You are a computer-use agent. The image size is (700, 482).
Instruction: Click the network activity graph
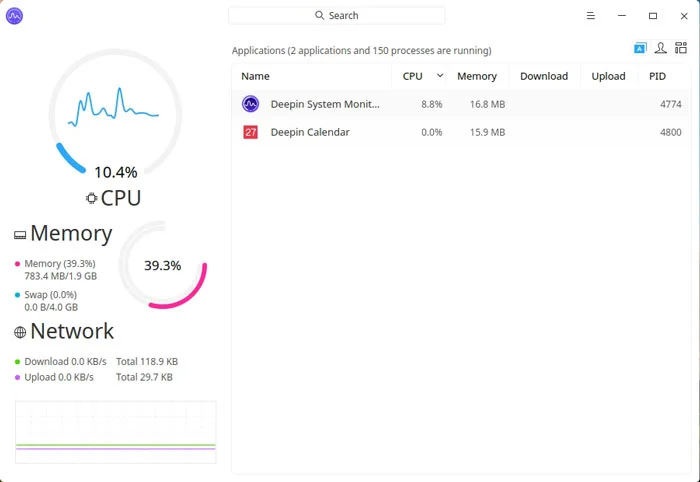pos(115,432)
